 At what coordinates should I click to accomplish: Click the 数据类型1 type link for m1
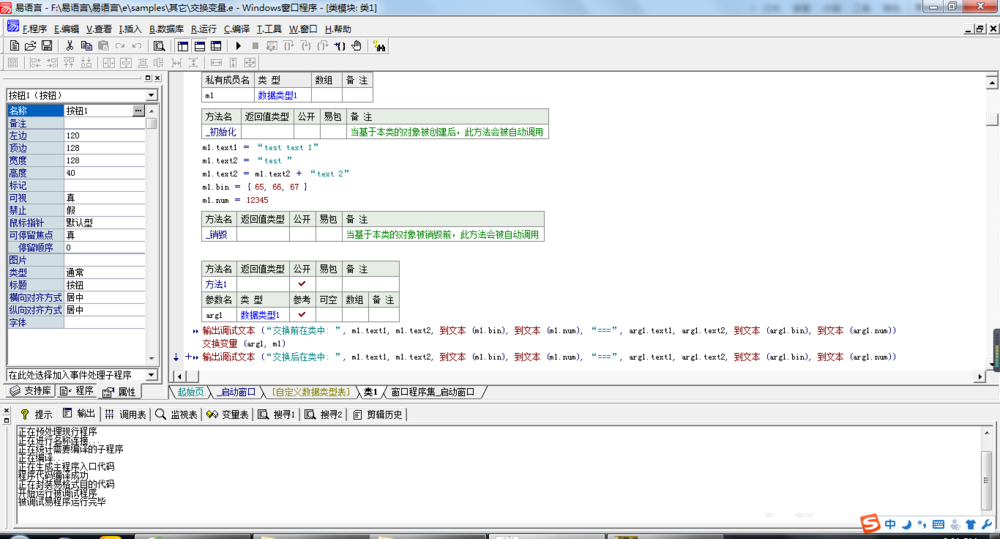277,95
